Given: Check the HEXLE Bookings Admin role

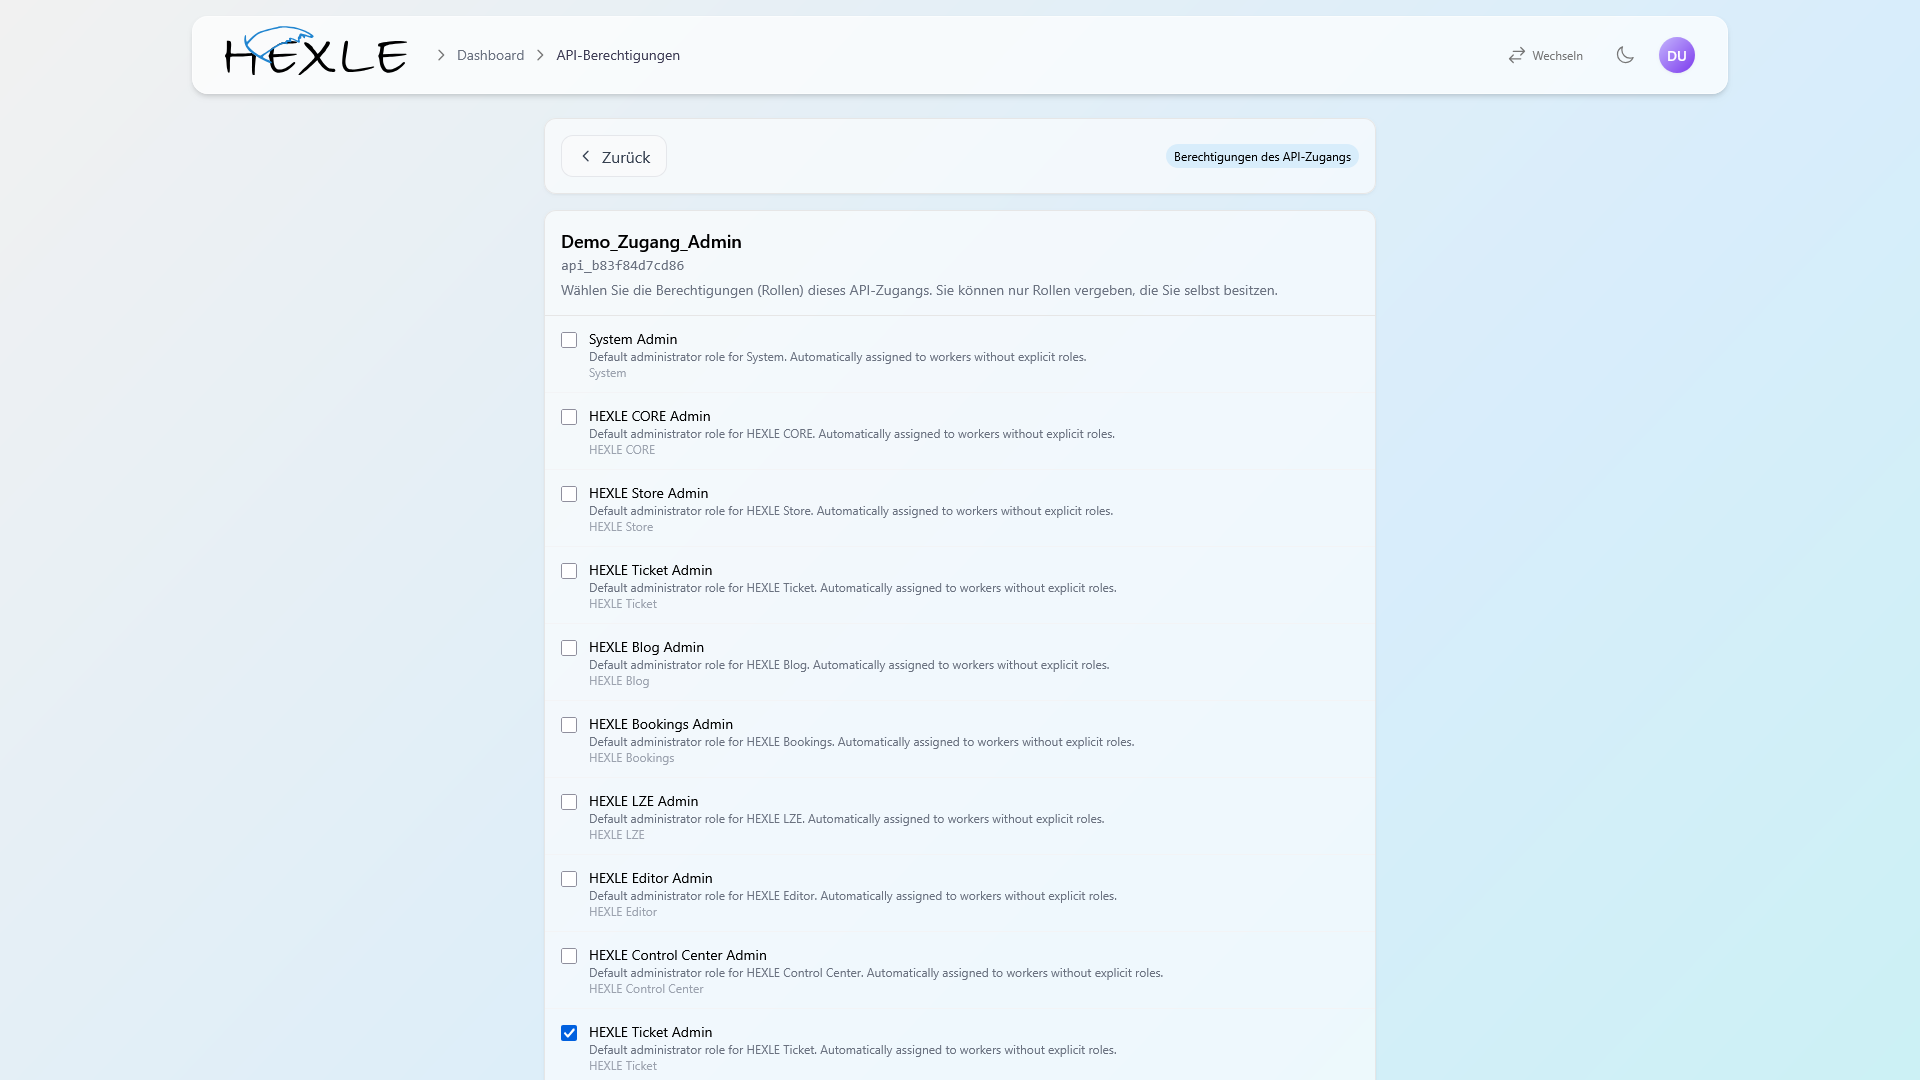Looking at the screenshot, I should click(569, 725).
